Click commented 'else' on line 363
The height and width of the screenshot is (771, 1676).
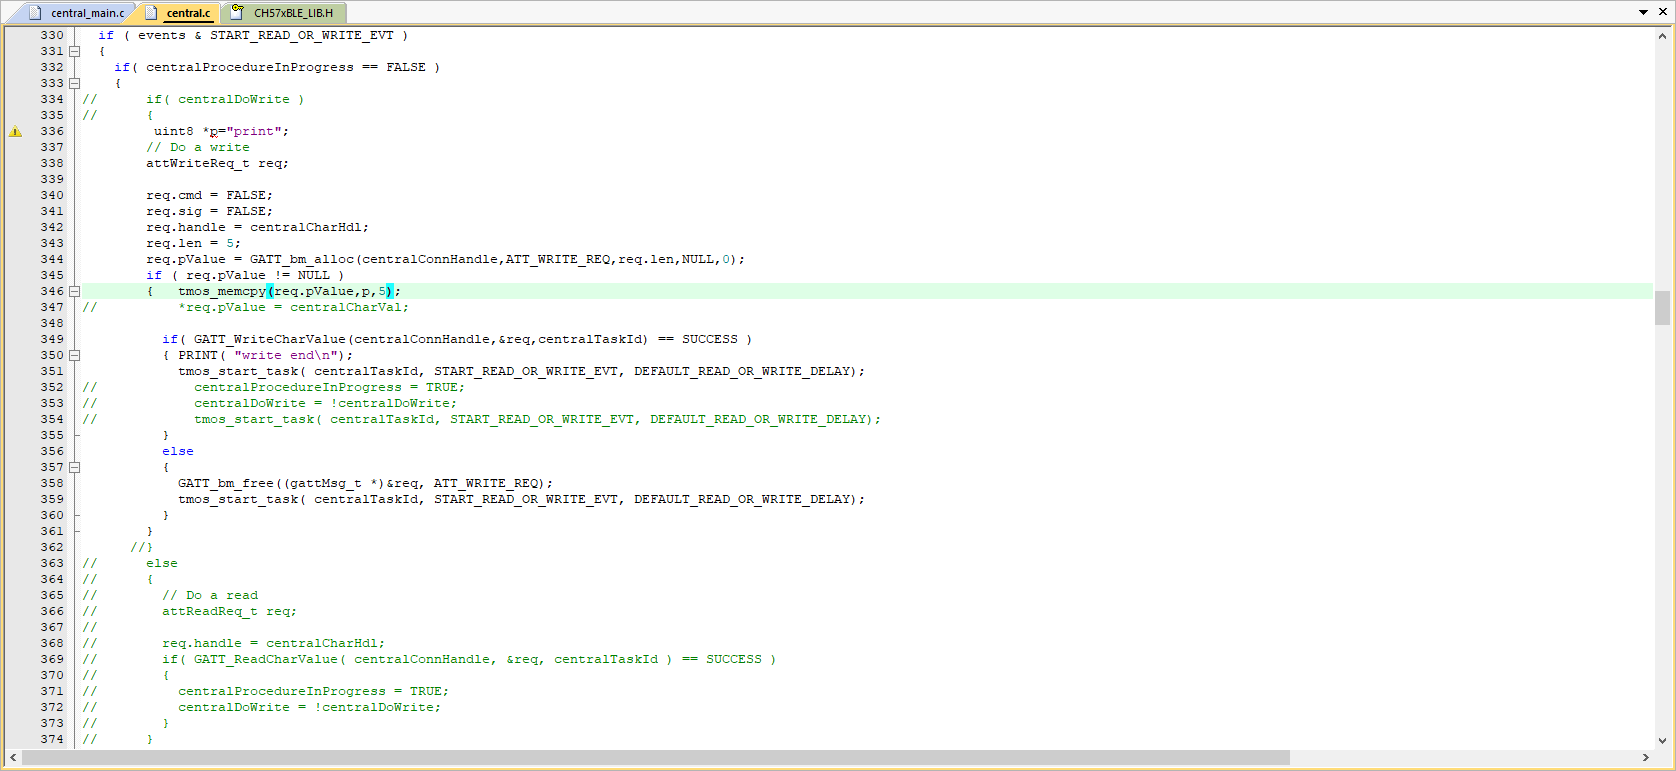[162, 563]
